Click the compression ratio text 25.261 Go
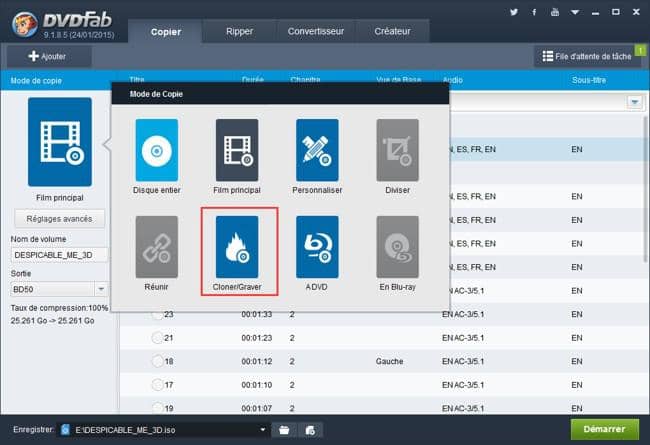Screen dimensions: 650x445 click(52, 321)
